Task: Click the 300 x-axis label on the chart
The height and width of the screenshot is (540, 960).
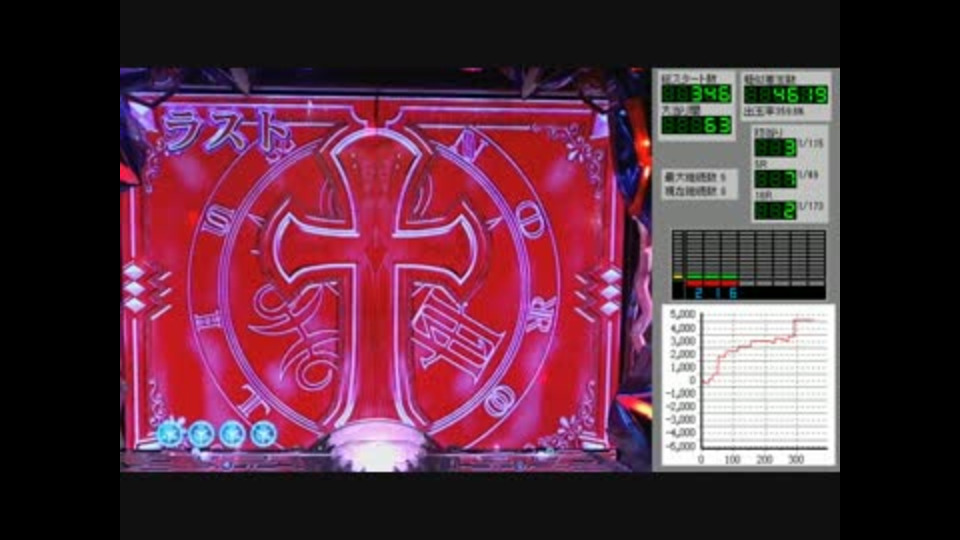Action: pos(796,459)
